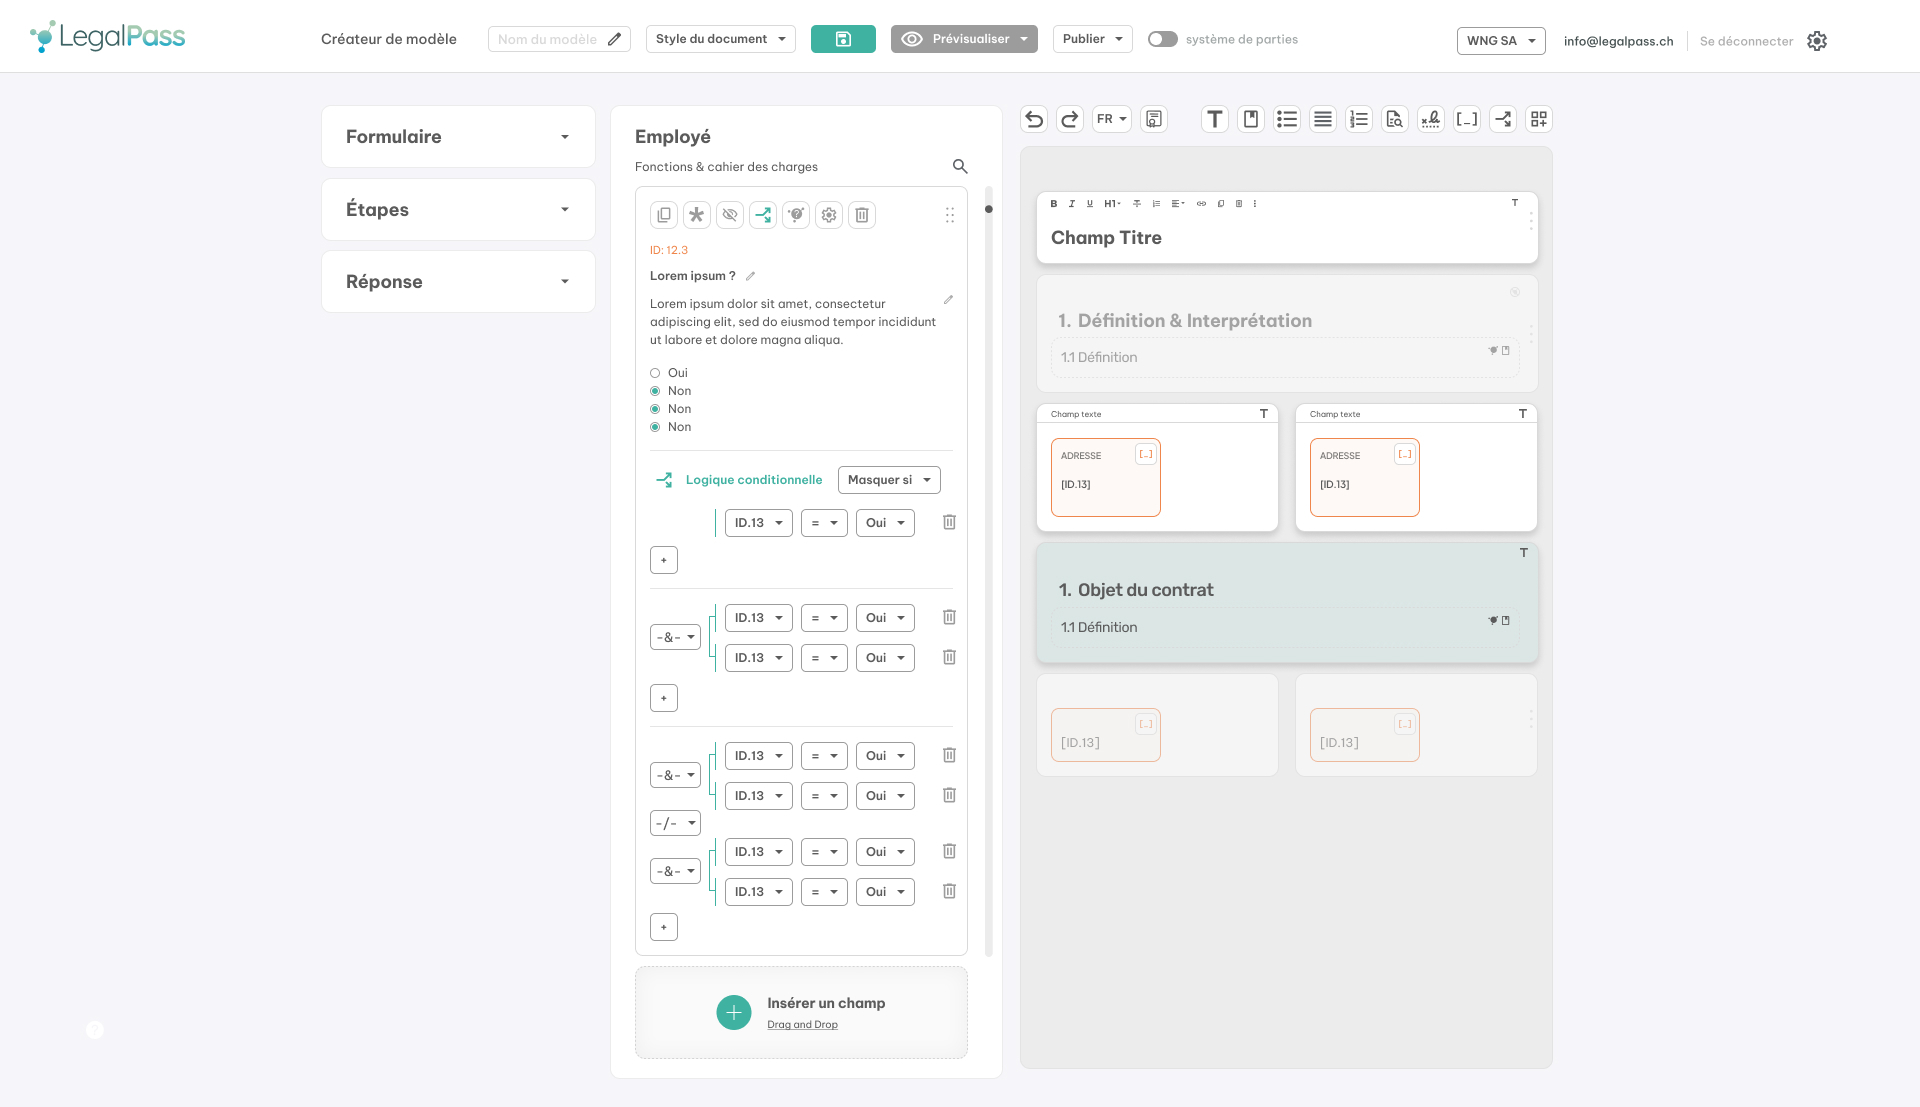This screenshot has width=1920, height=1107.
Task: Delete the field using top trash icon
Action: [x=862, y=215]
